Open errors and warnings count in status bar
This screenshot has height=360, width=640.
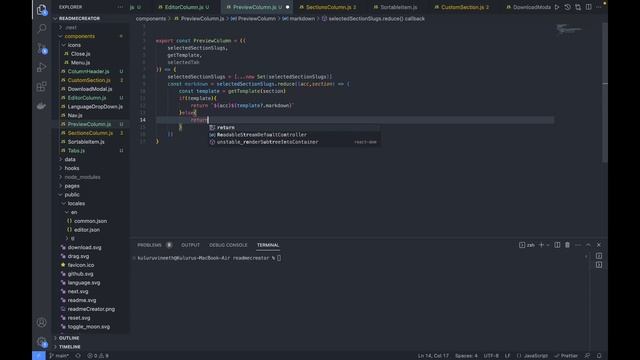[x=98, y=356]
